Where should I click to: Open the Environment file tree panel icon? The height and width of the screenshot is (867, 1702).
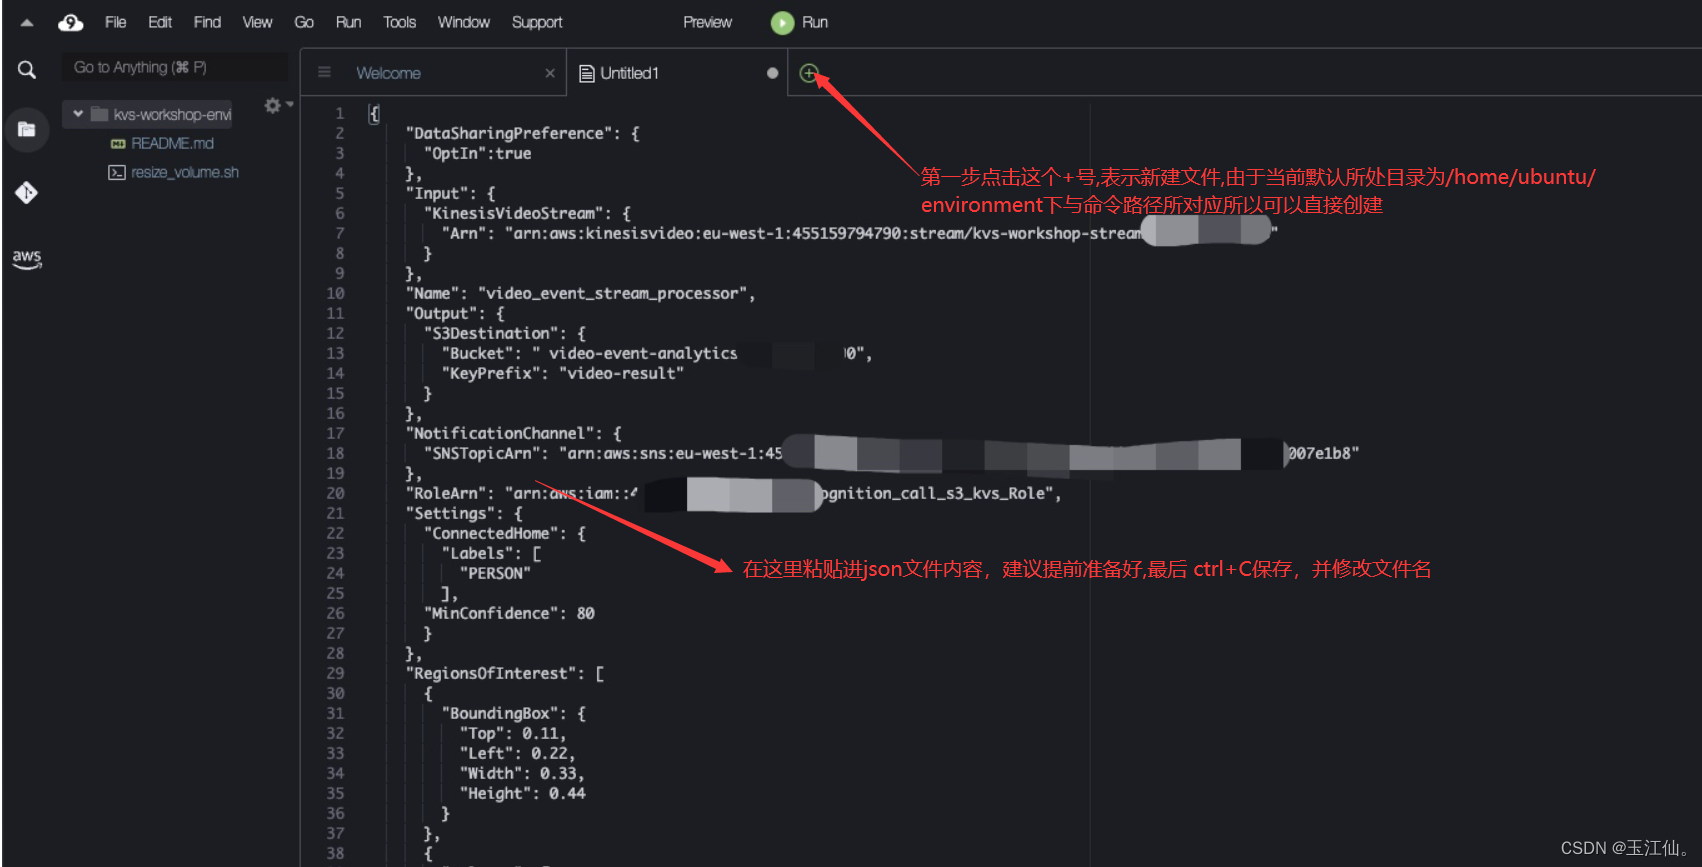click(x=27, y=129)
